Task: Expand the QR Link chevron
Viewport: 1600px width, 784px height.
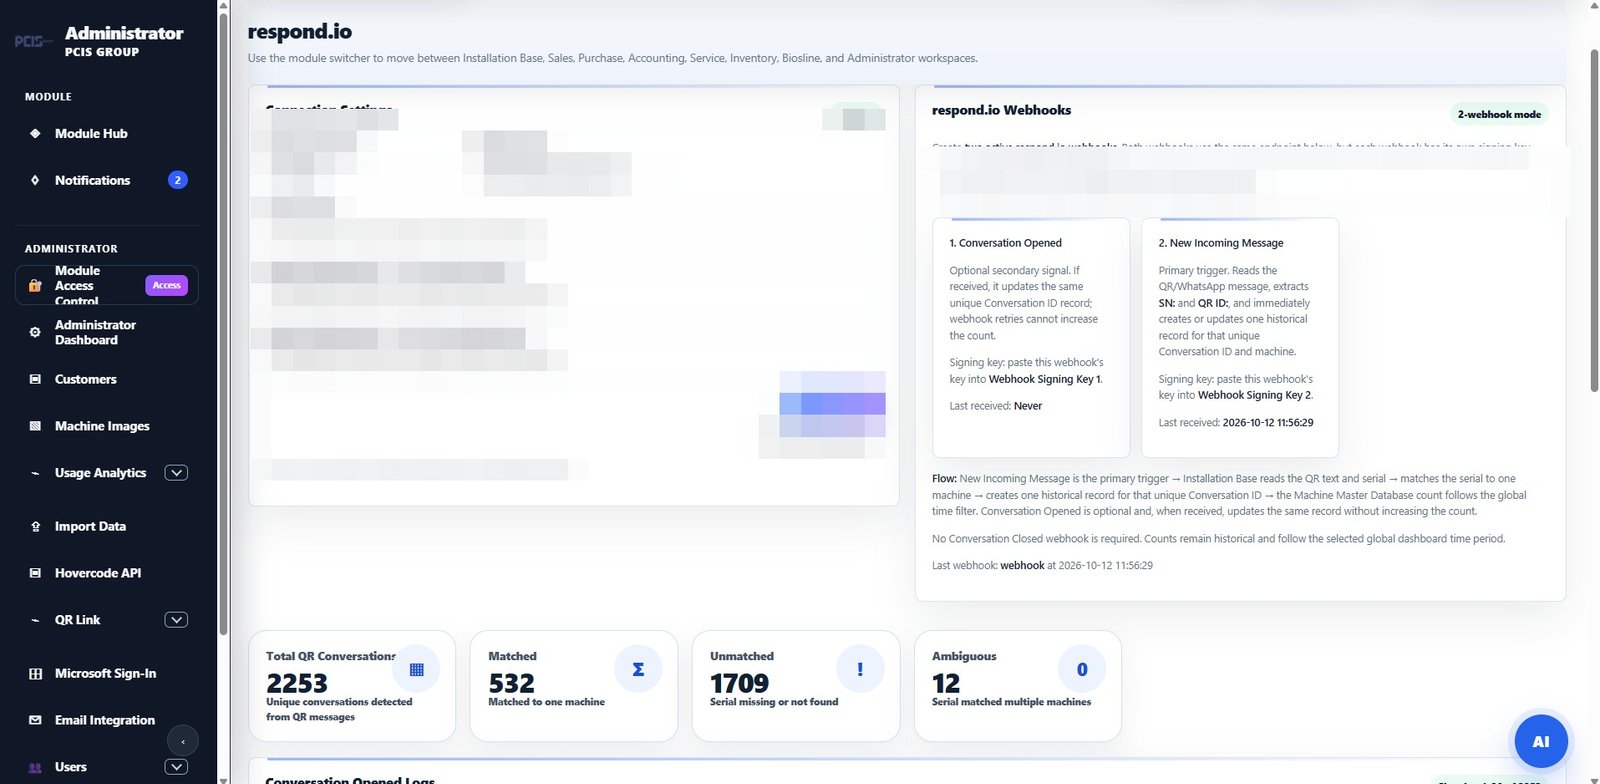Action: point(176,620)
